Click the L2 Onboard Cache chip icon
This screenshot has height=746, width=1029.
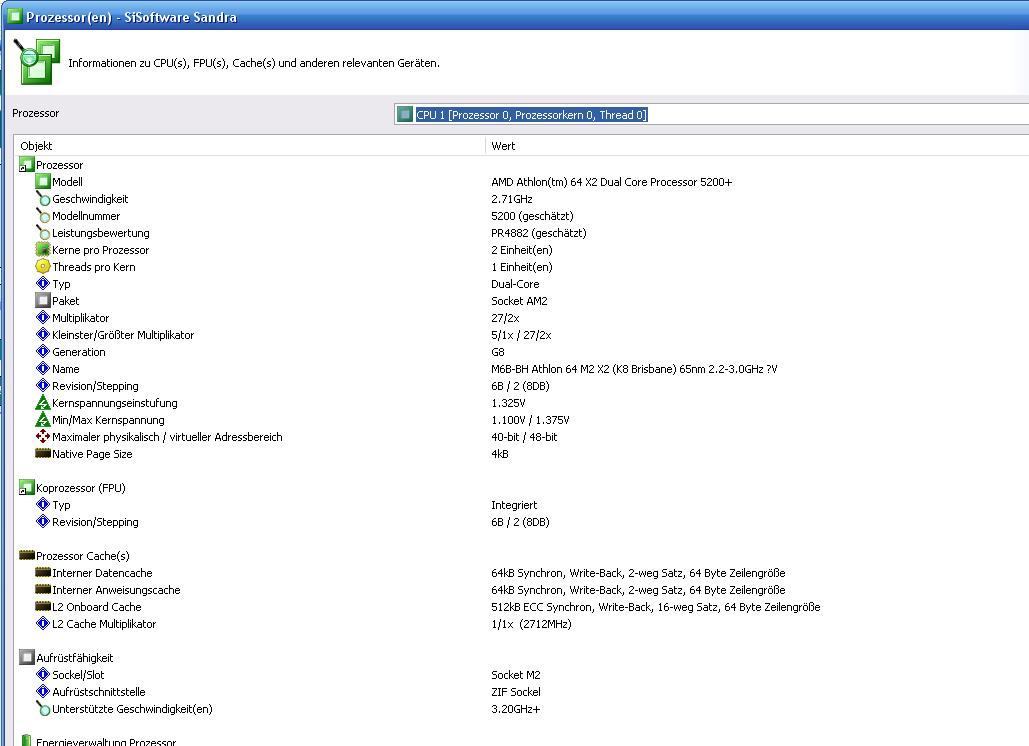click(x=43, y=606)
